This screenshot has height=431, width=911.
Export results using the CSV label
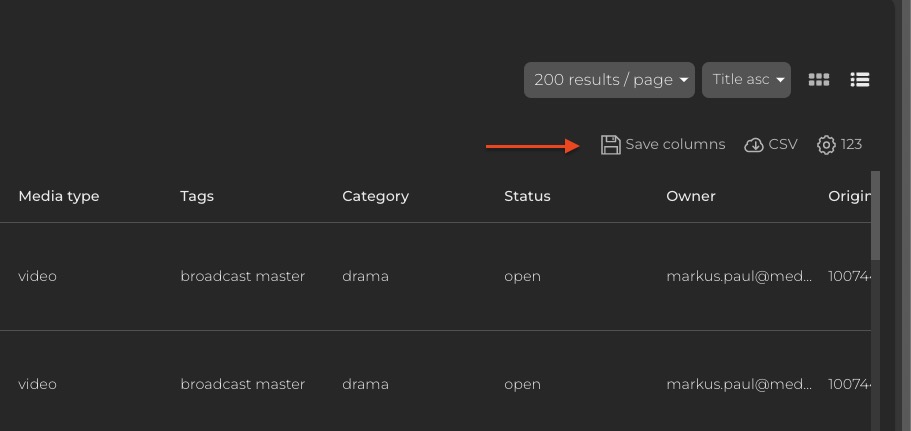(x=783, y=145)
